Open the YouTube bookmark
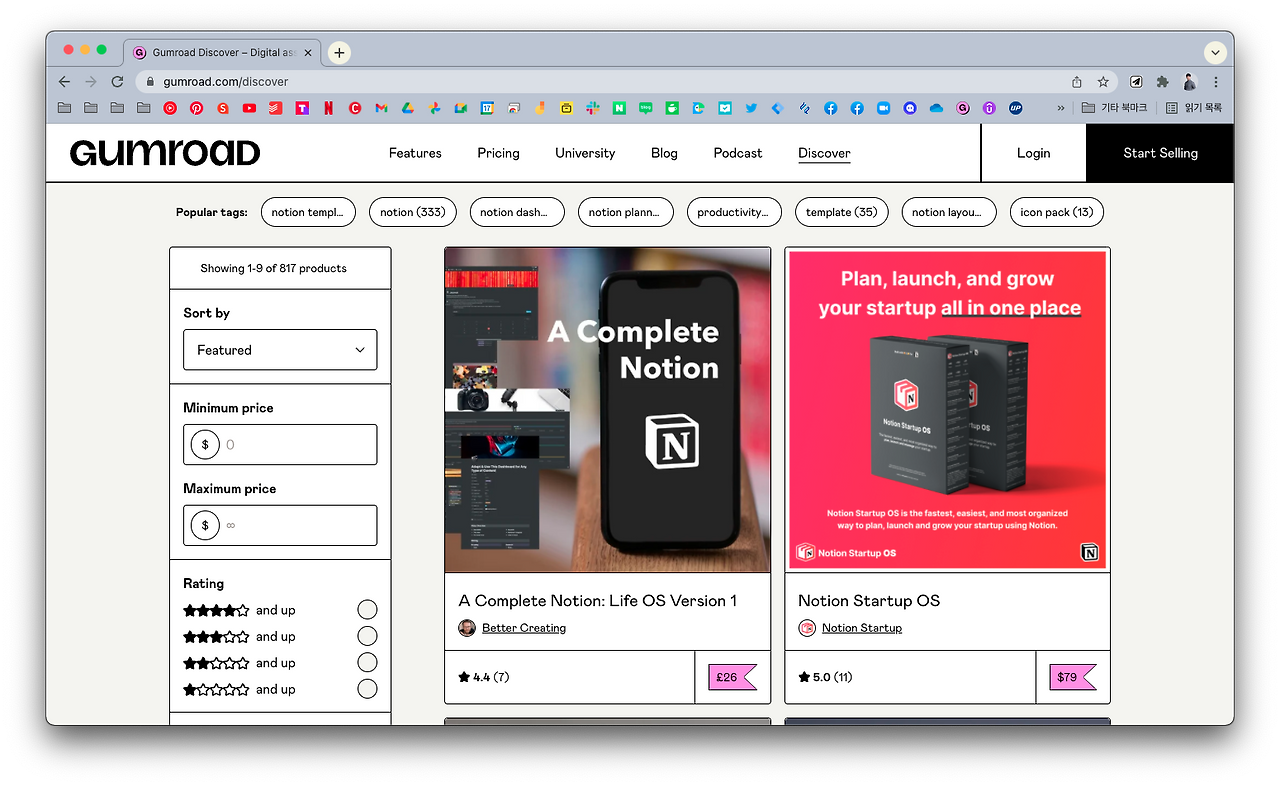1280x786 pixels. 249,108
